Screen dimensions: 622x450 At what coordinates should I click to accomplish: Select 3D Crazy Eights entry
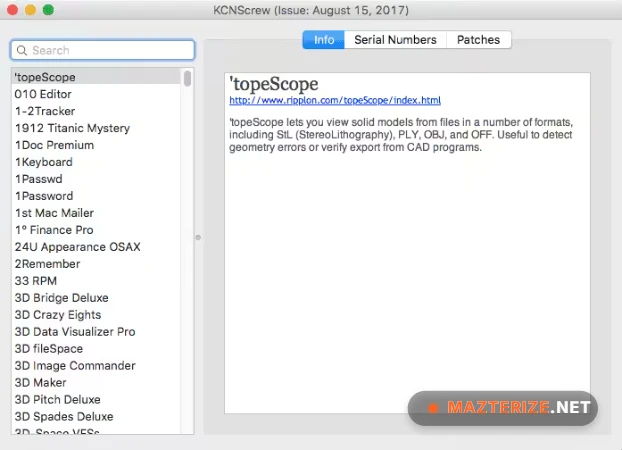pyautogui.click(x=96, y=315)
